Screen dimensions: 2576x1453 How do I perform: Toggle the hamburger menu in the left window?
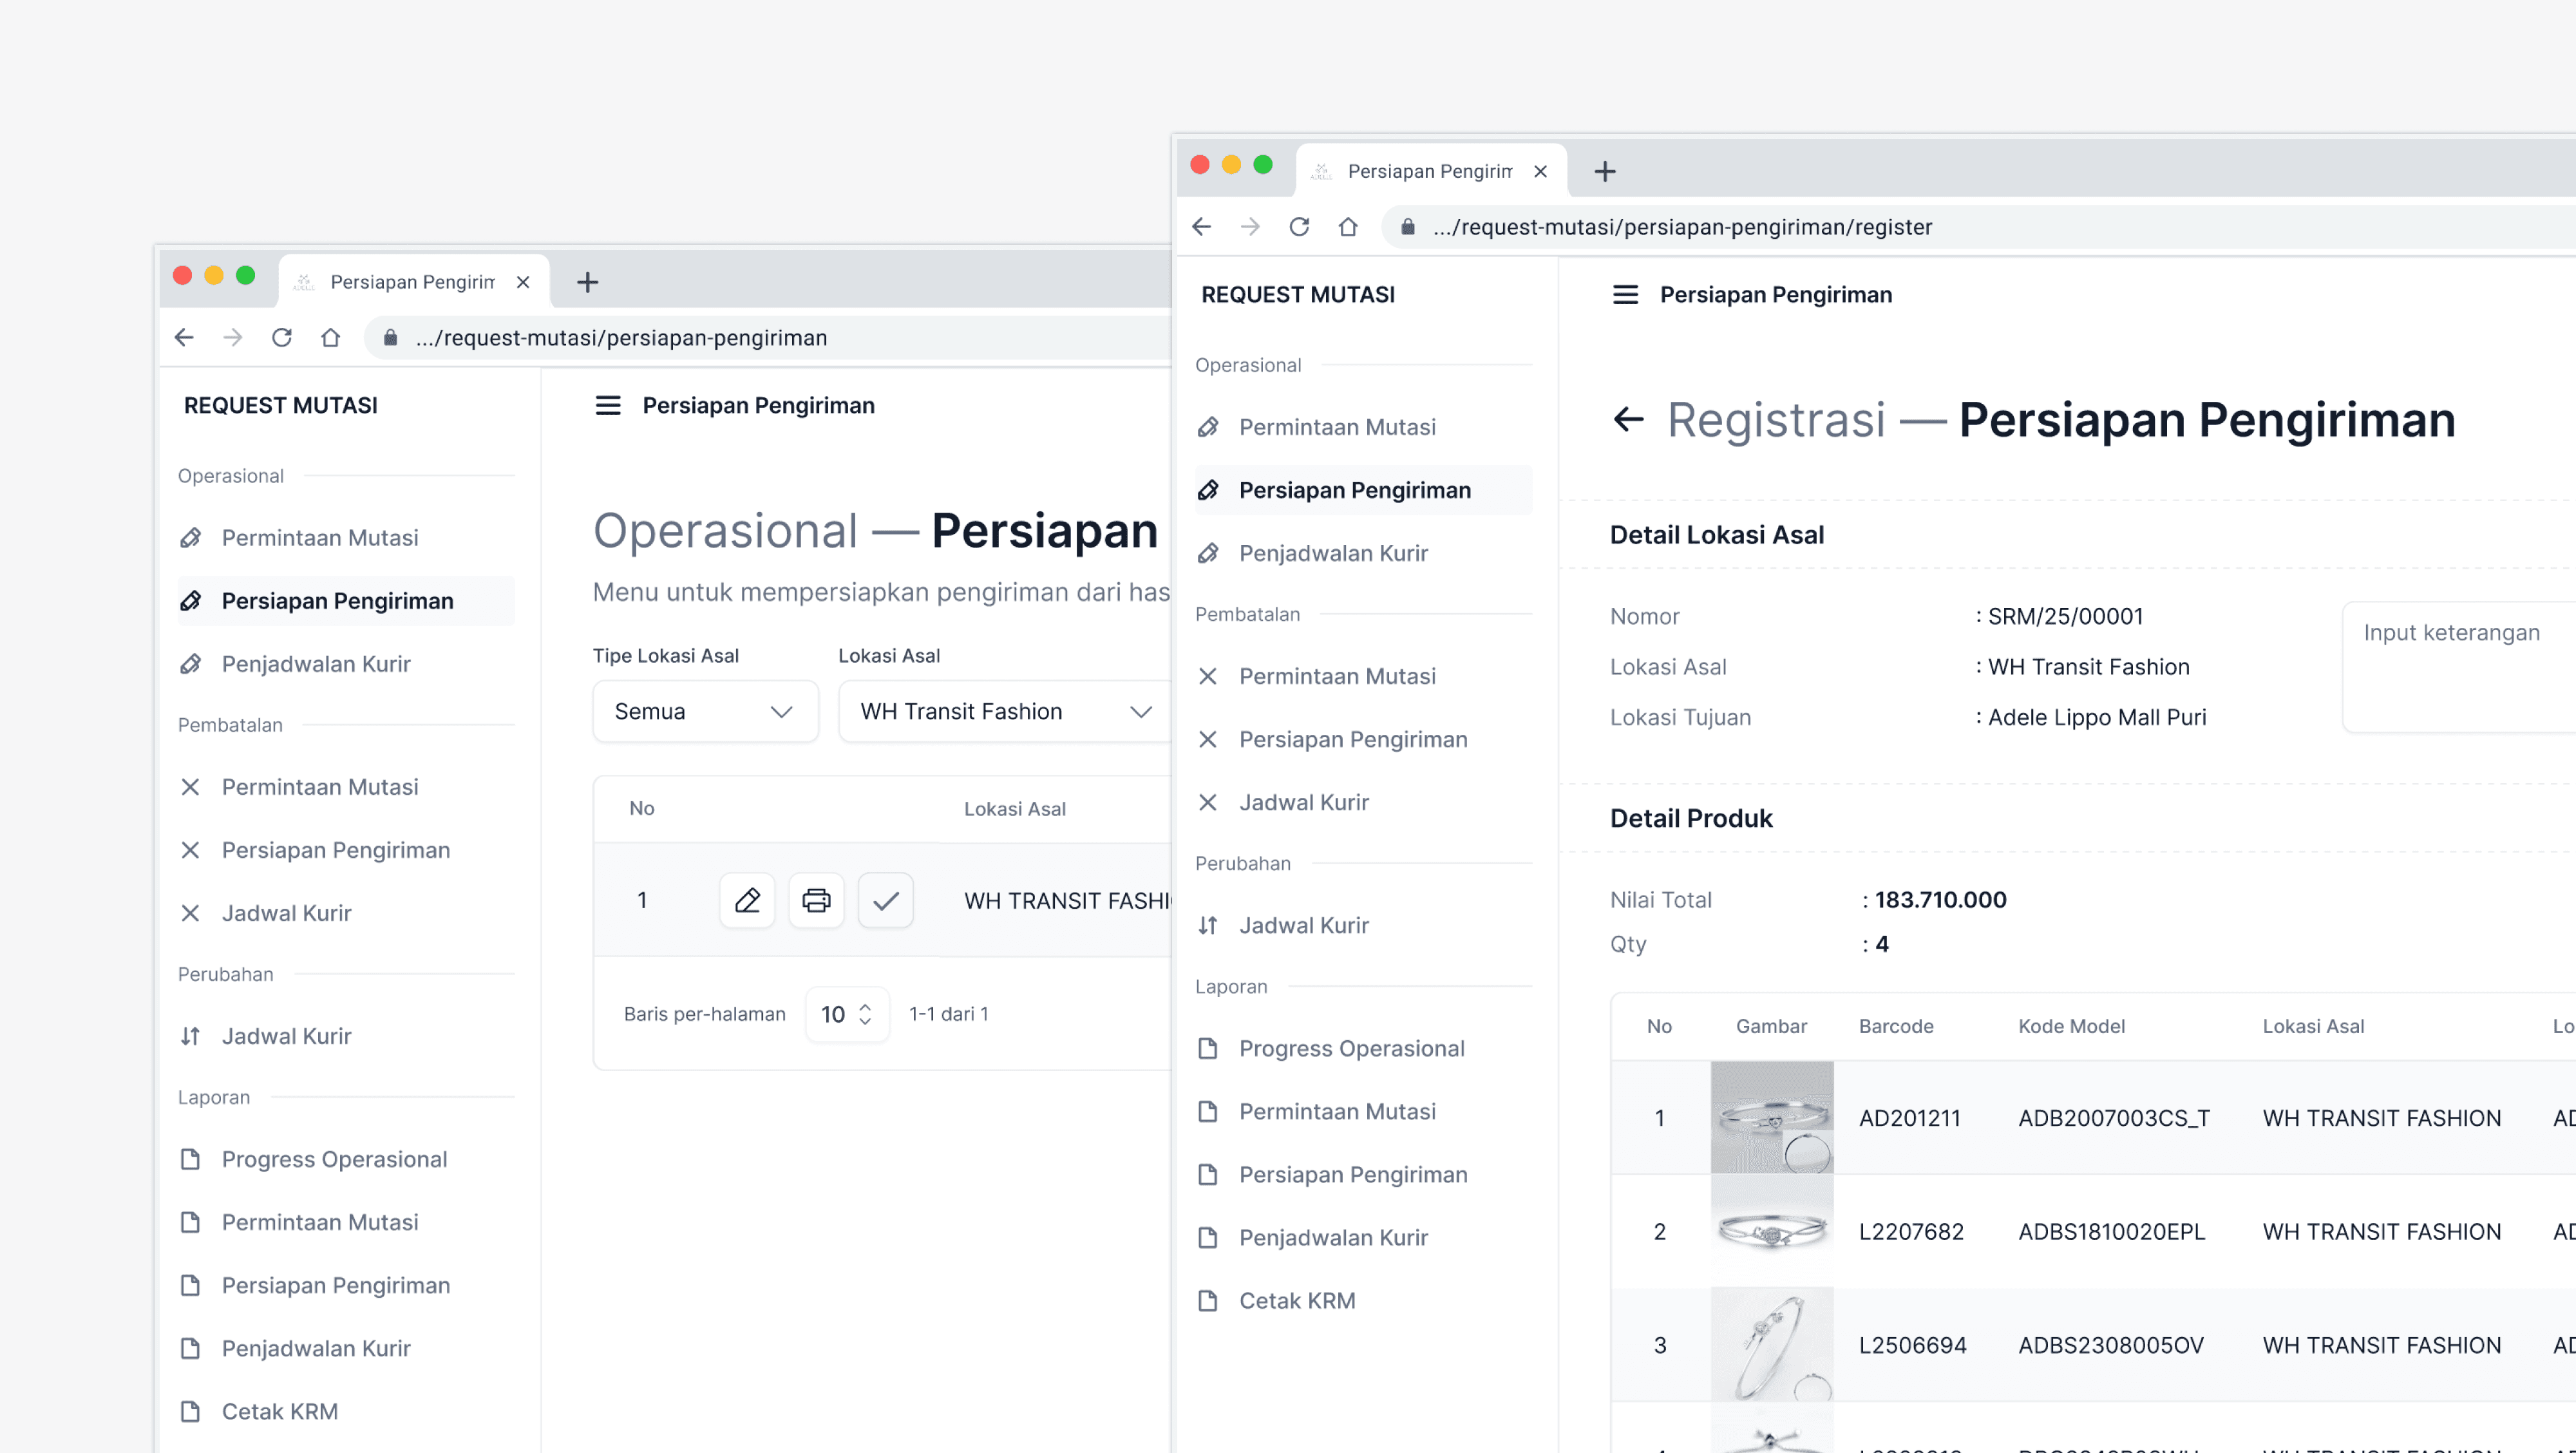(608, 405)
